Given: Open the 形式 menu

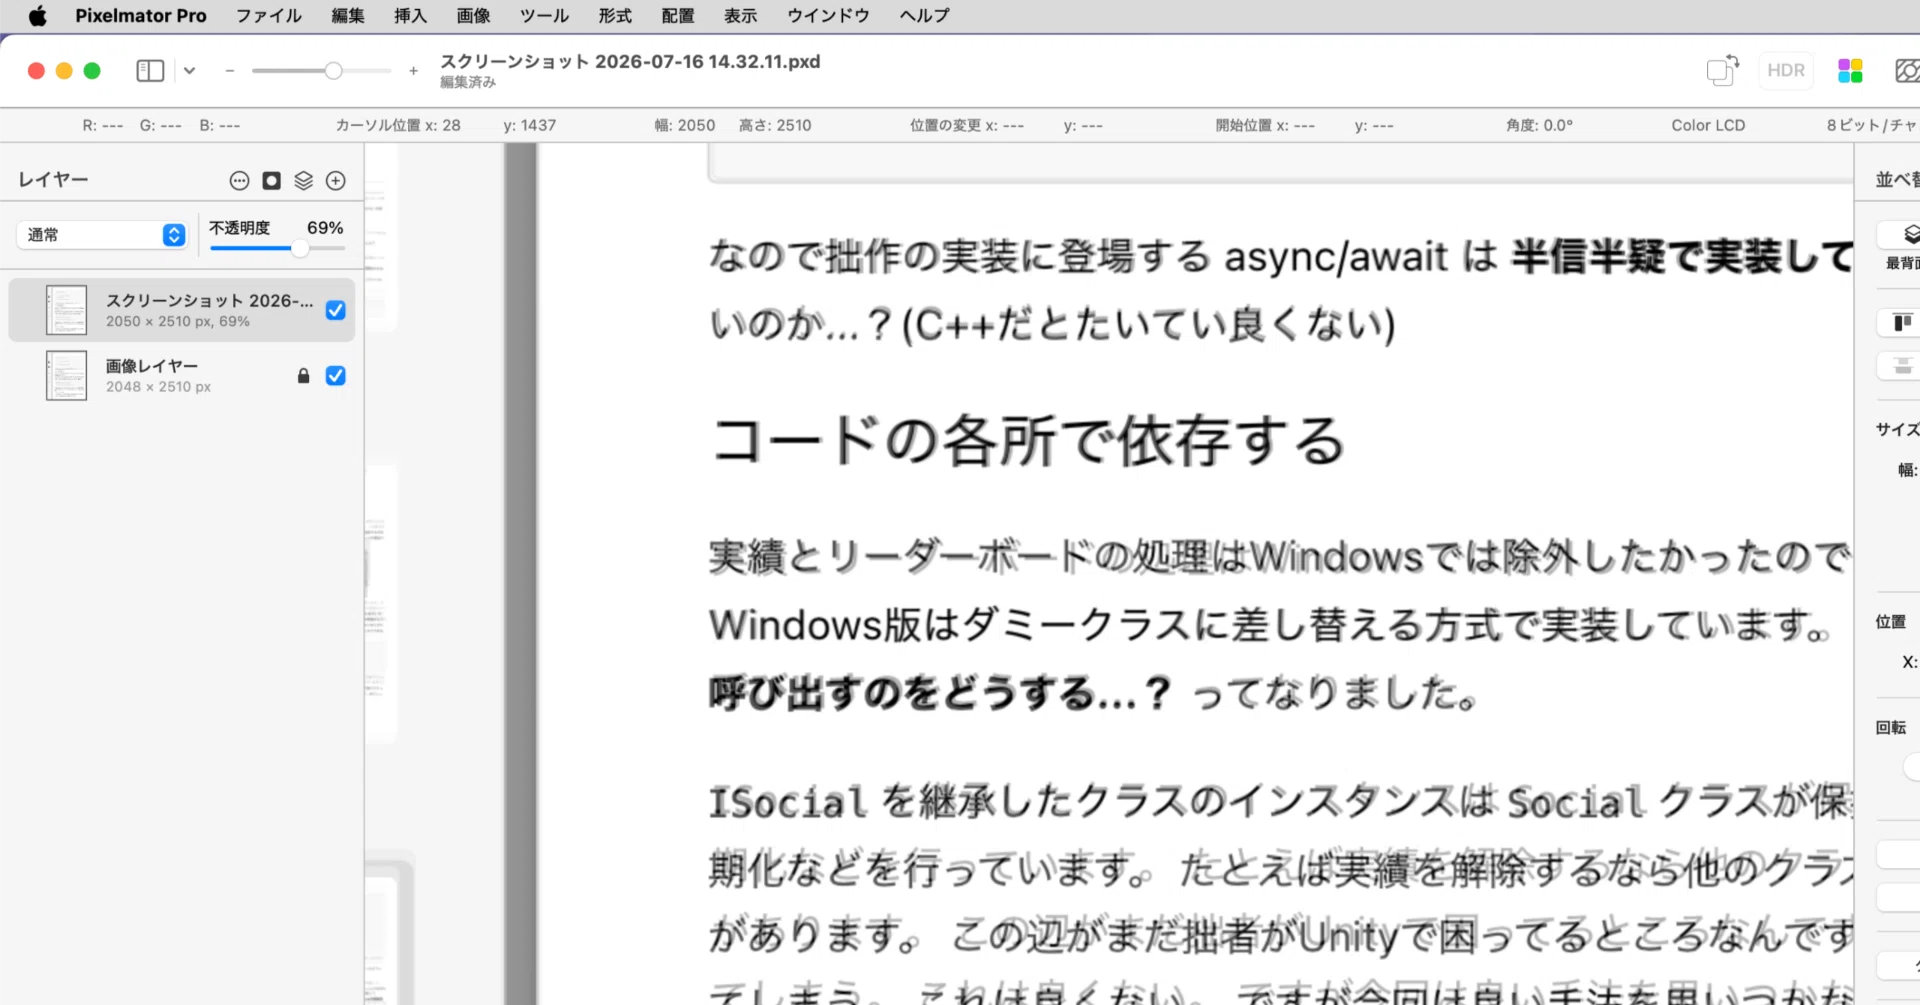Looking at the screenshot, I should pos(615,16).
